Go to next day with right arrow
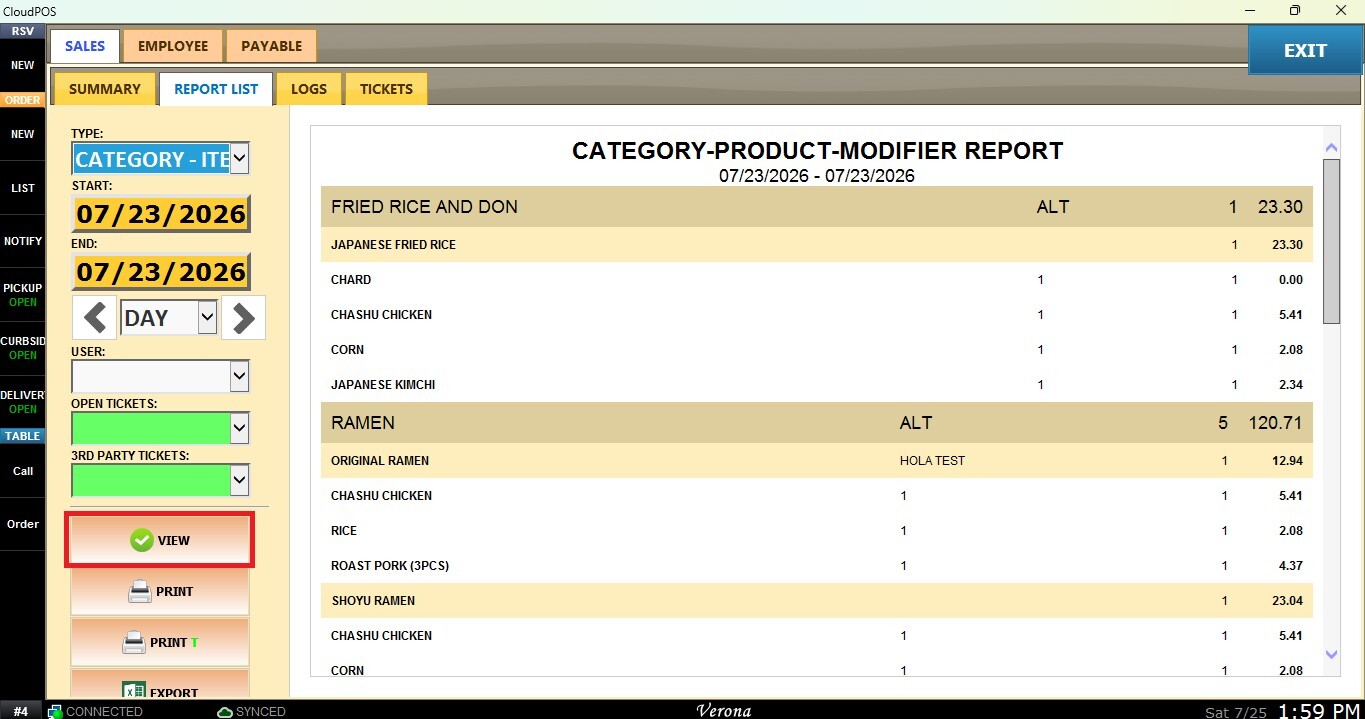 tap(243, 318)
